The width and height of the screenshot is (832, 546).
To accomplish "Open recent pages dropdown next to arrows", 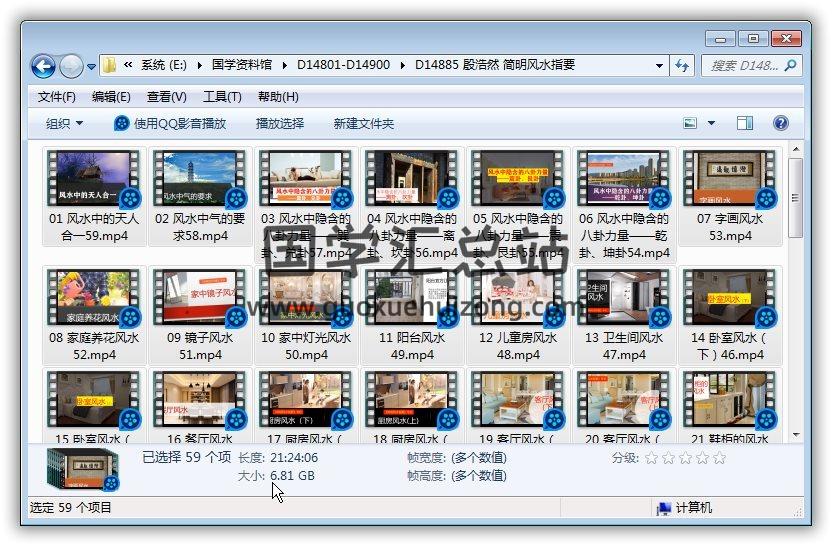I will click(92, 67).
